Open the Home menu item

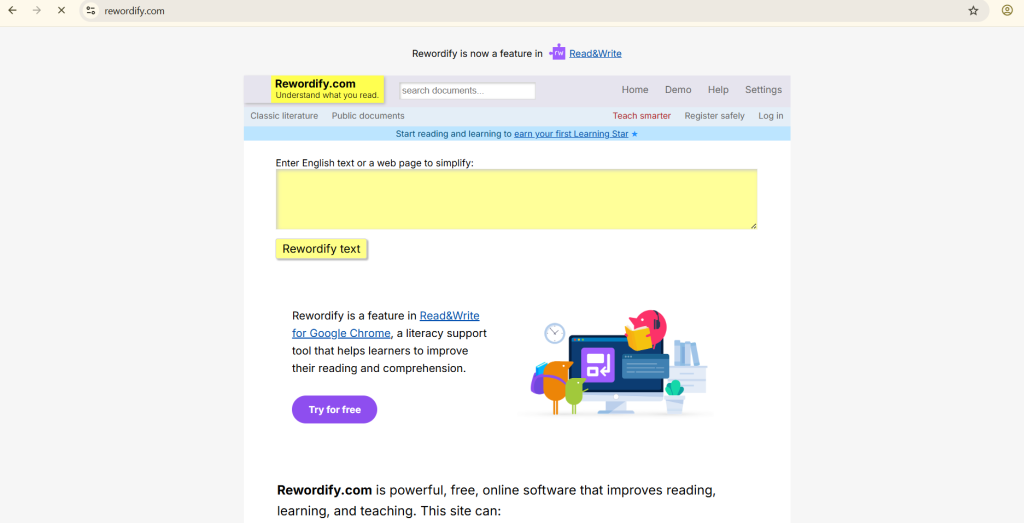tap(635, 90)
